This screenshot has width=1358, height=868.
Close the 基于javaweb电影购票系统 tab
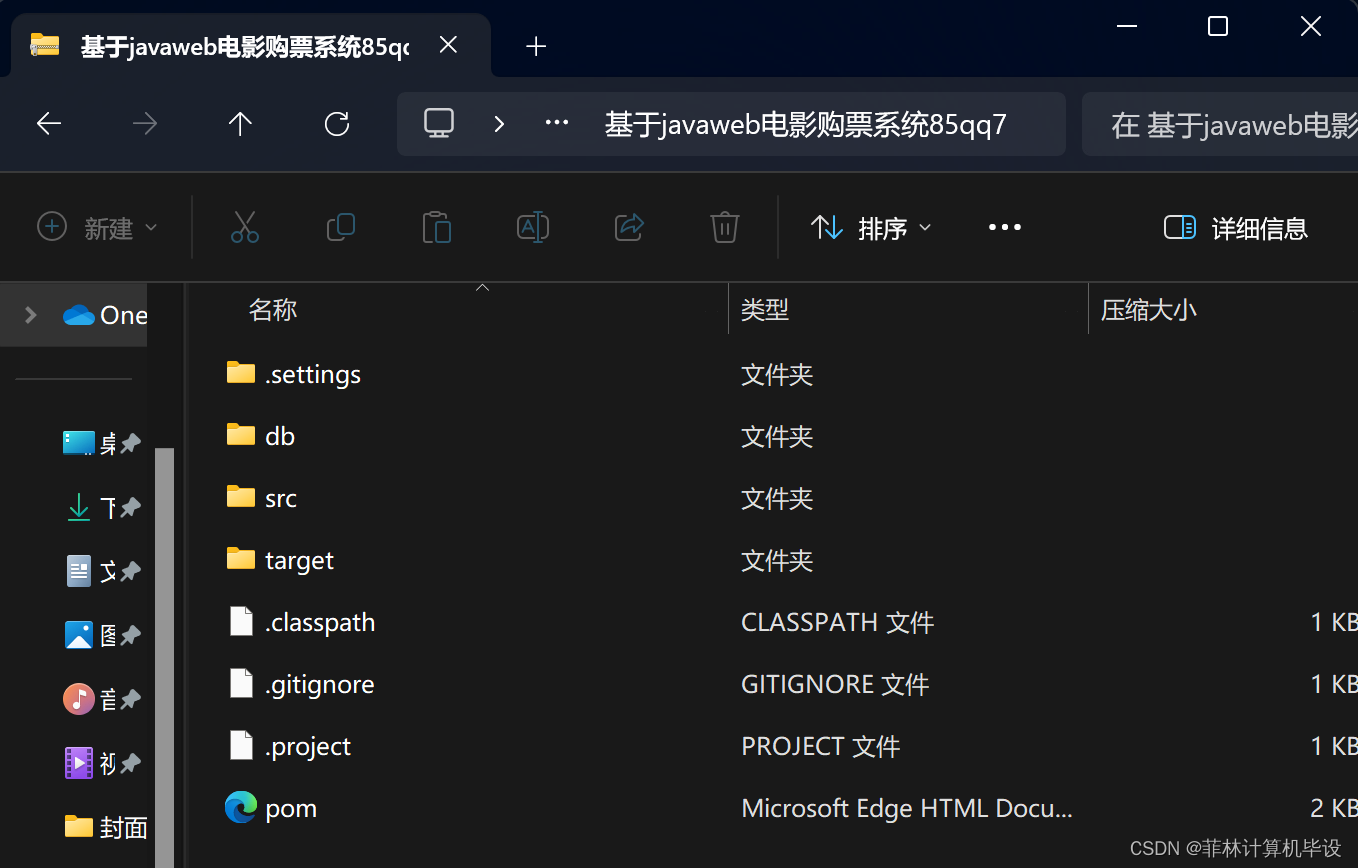(x=449, y=45)
